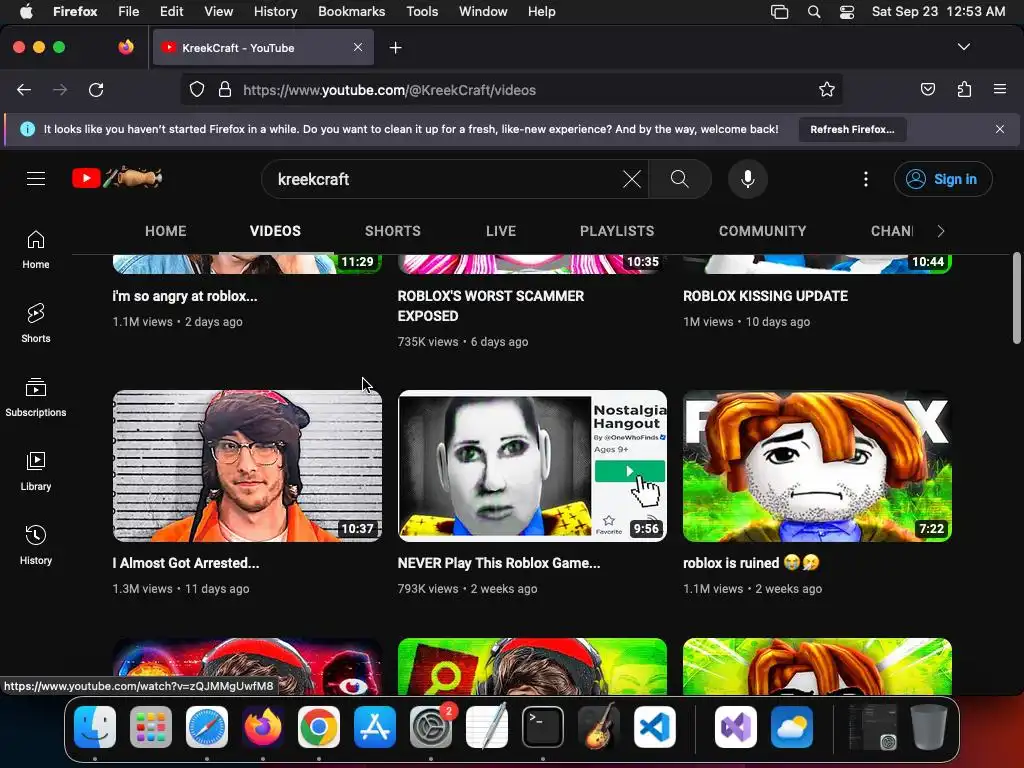Click the Refresh Firefox button
Viewport: 1024px width, 768px height.
point(852,129)
